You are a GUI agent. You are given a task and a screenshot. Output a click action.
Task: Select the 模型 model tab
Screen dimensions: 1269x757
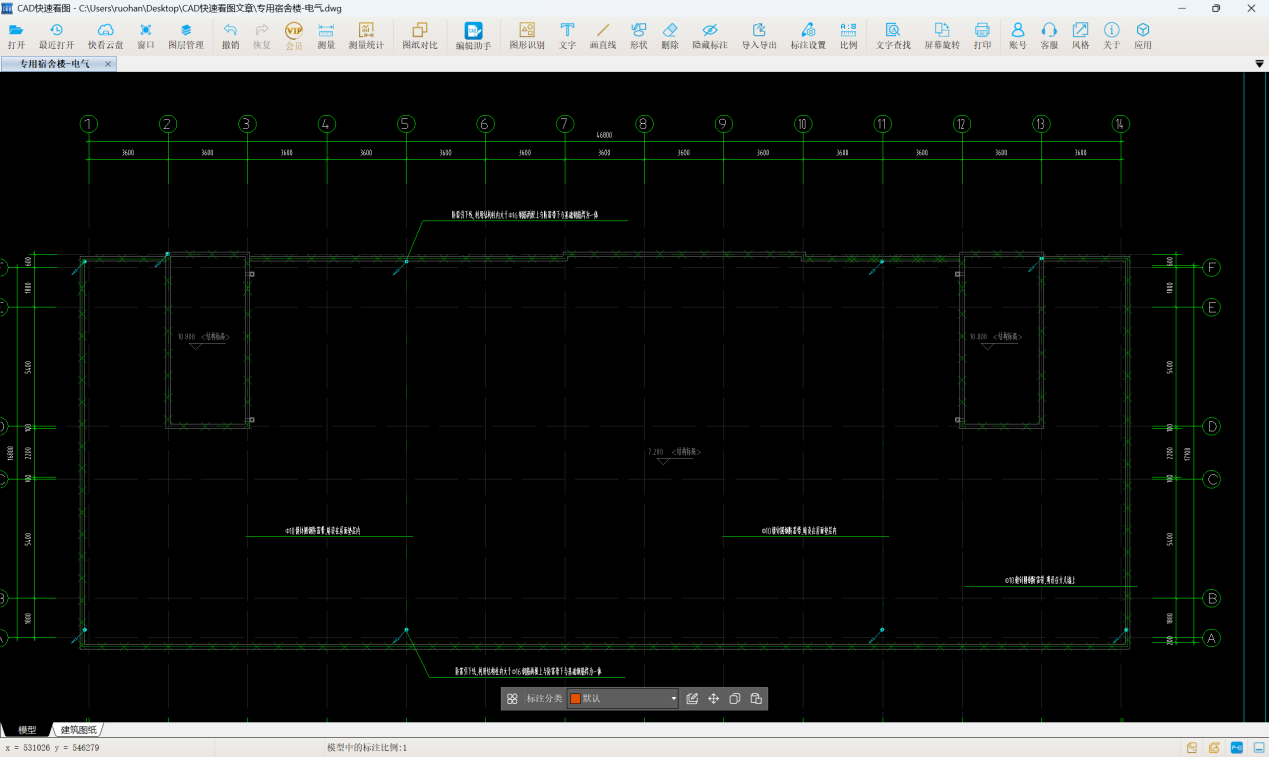point(27,730)
